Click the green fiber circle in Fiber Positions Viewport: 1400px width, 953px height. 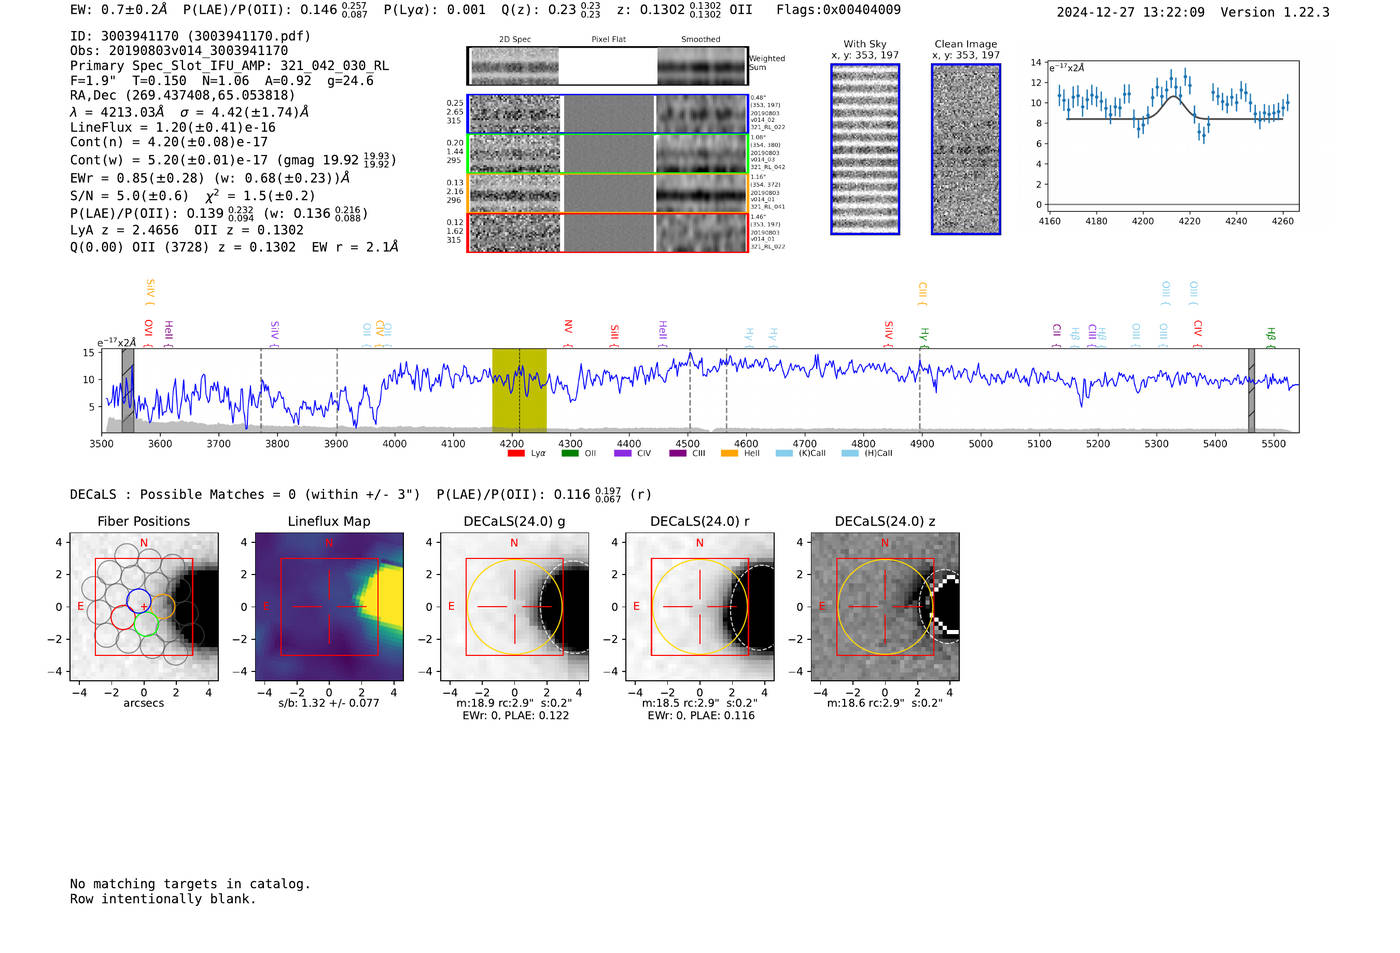coord(146,624)
